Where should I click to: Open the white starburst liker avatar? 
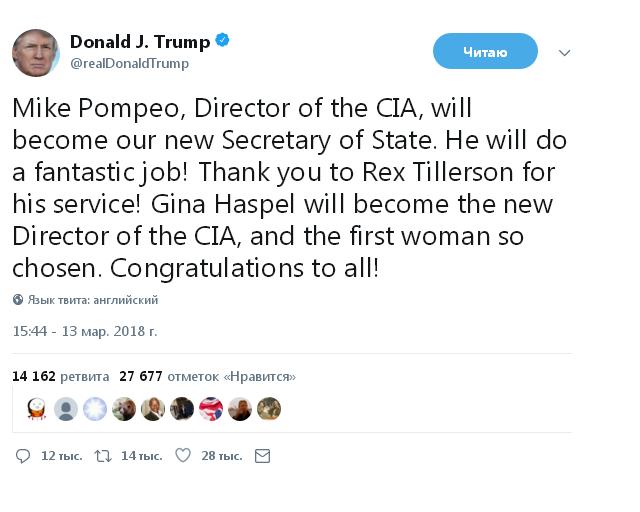pyautogui.click(x=95, y=408)
